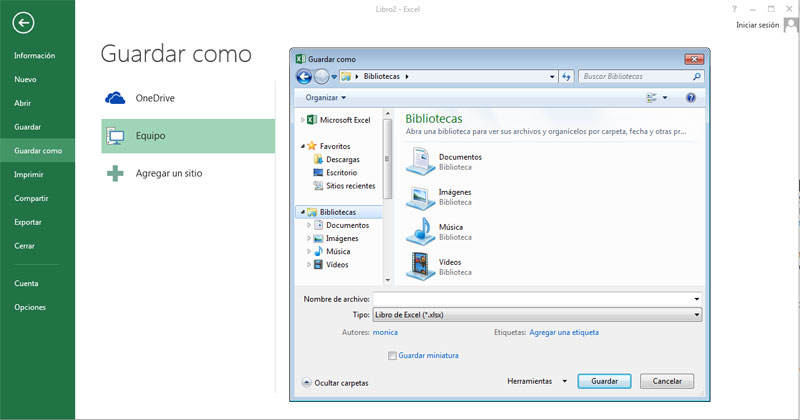Click the Iniciar sesión link
Screen dimensions: 800x420
pos(758,25)
